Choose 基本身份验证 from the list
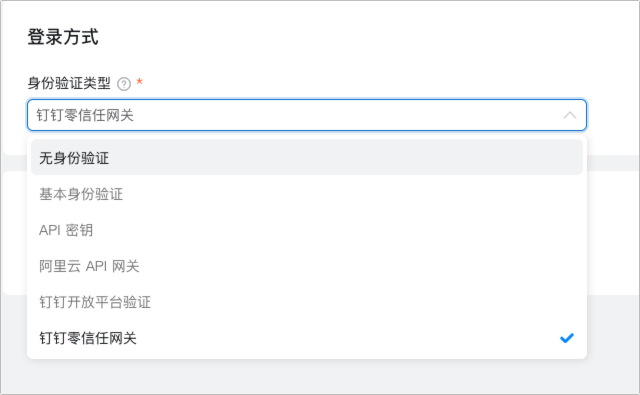Image resolution: width=640 pixels, height=395 pixels. [x=307, y=194]
